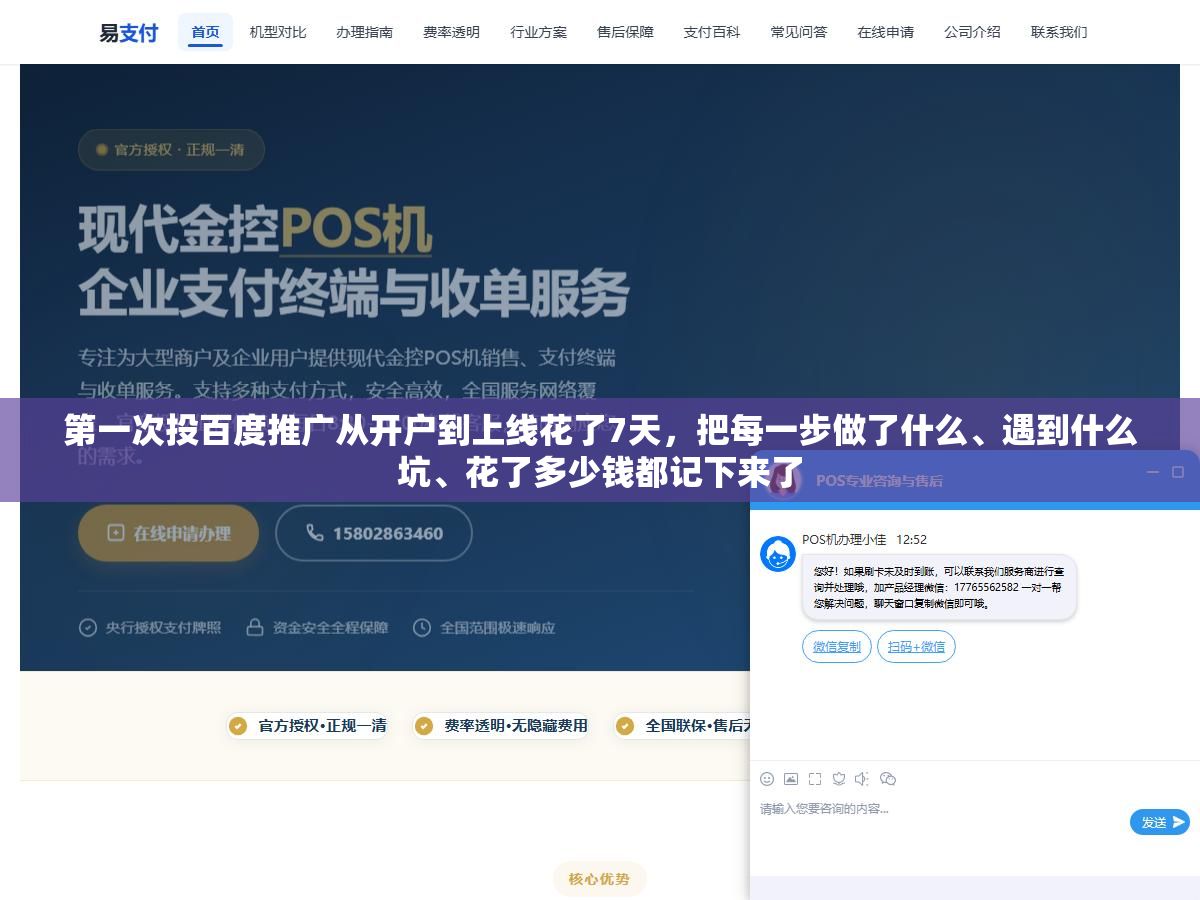Open the 办理指南 nav item
1200x900 pixels.
coord(365,32)
